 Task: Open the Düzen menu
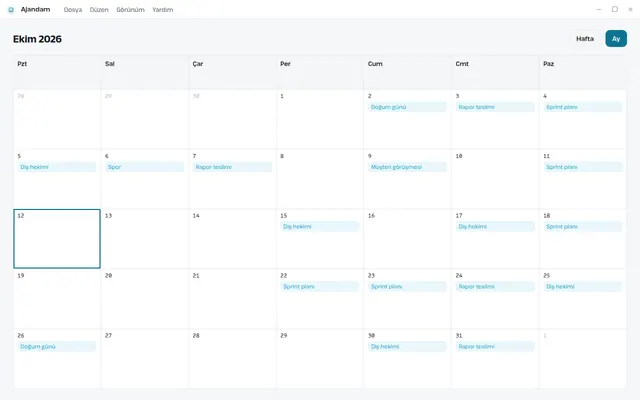coord(99,10)
